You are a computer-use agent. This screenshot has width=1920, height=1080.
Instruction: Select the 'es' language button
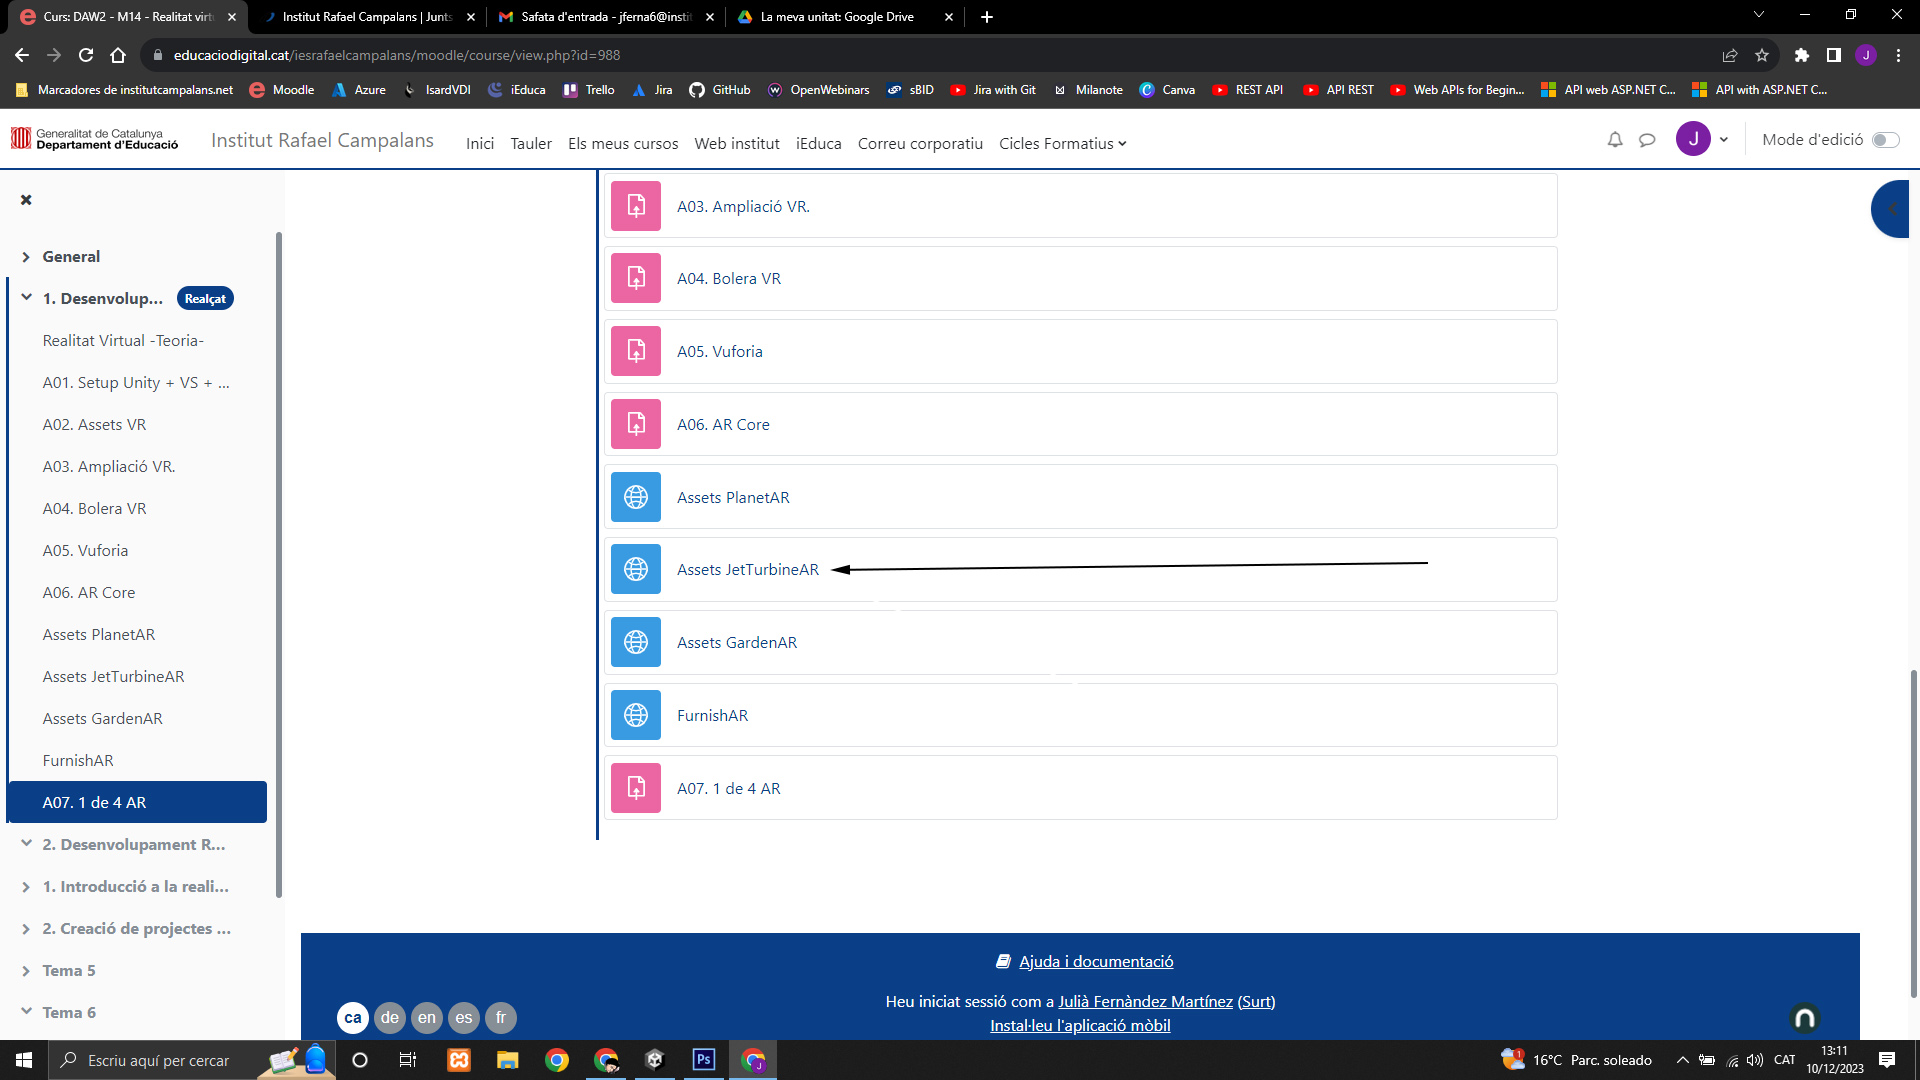(x=464, y=1018)
